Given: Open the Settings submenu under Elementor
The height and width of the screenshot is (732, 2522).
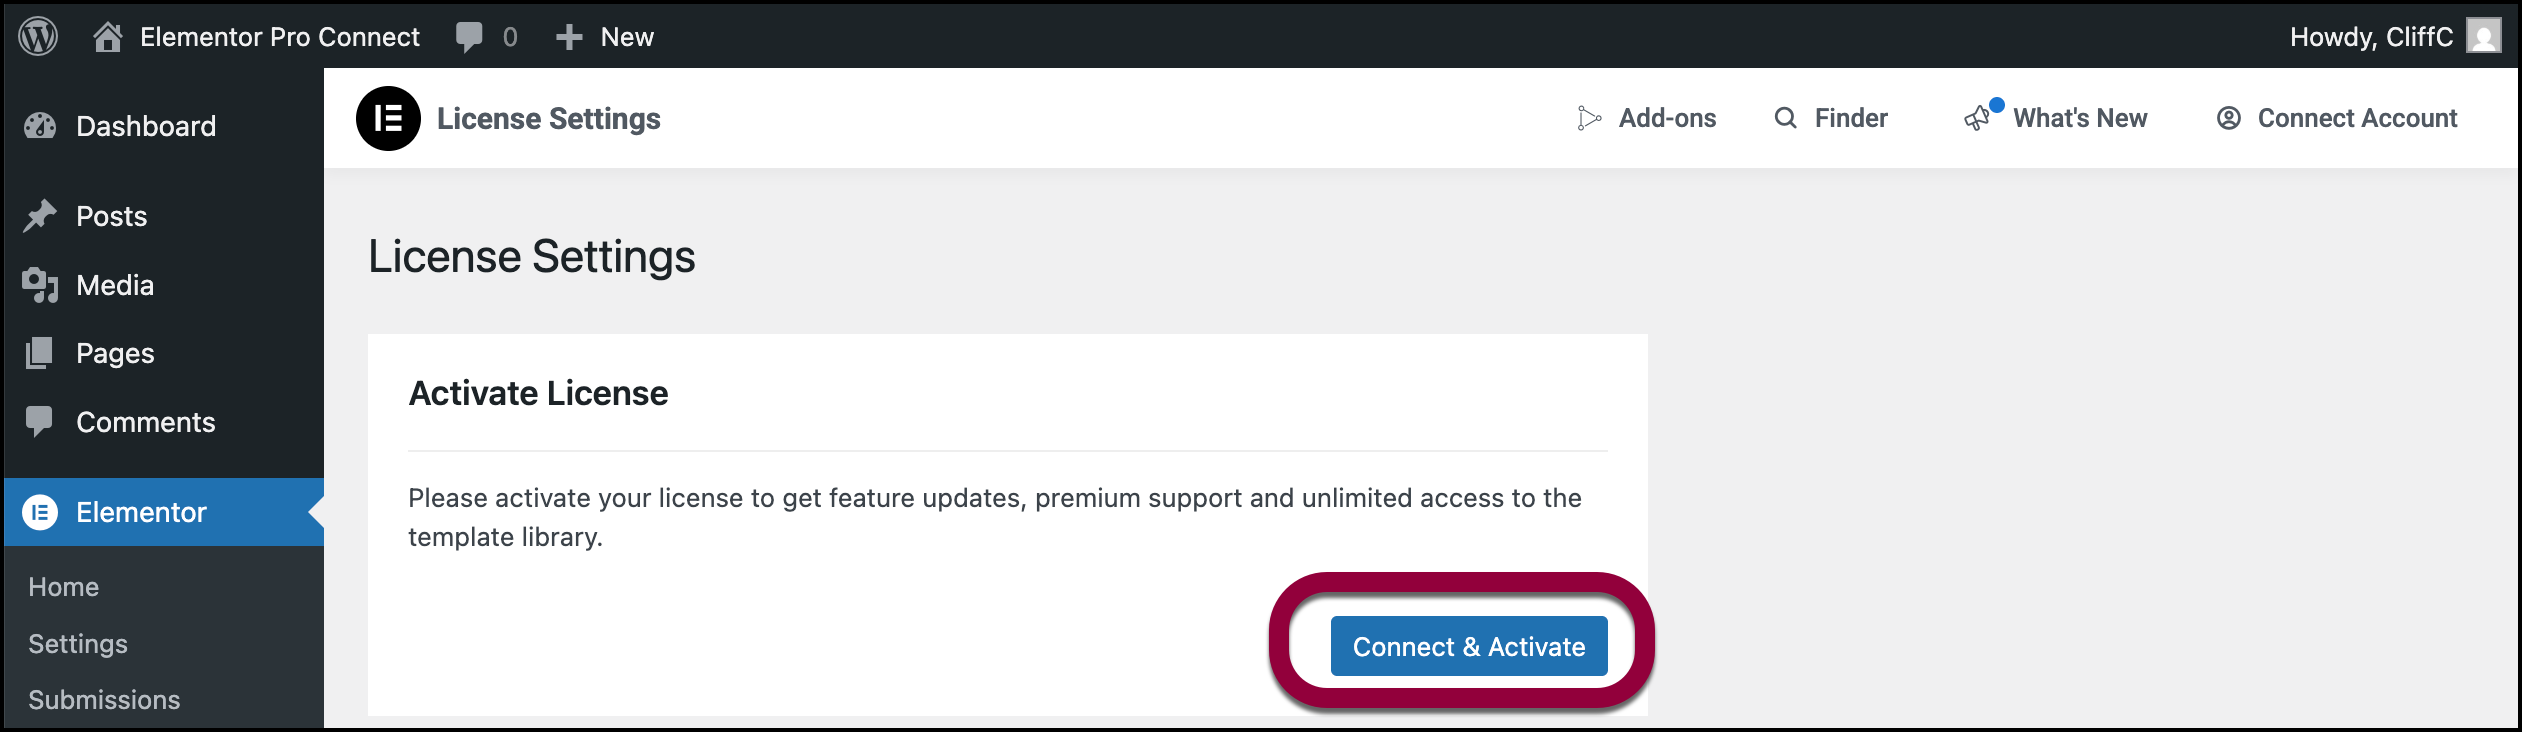Looking at the screenshot, I should pyautogui.click(x=78, y=644).
